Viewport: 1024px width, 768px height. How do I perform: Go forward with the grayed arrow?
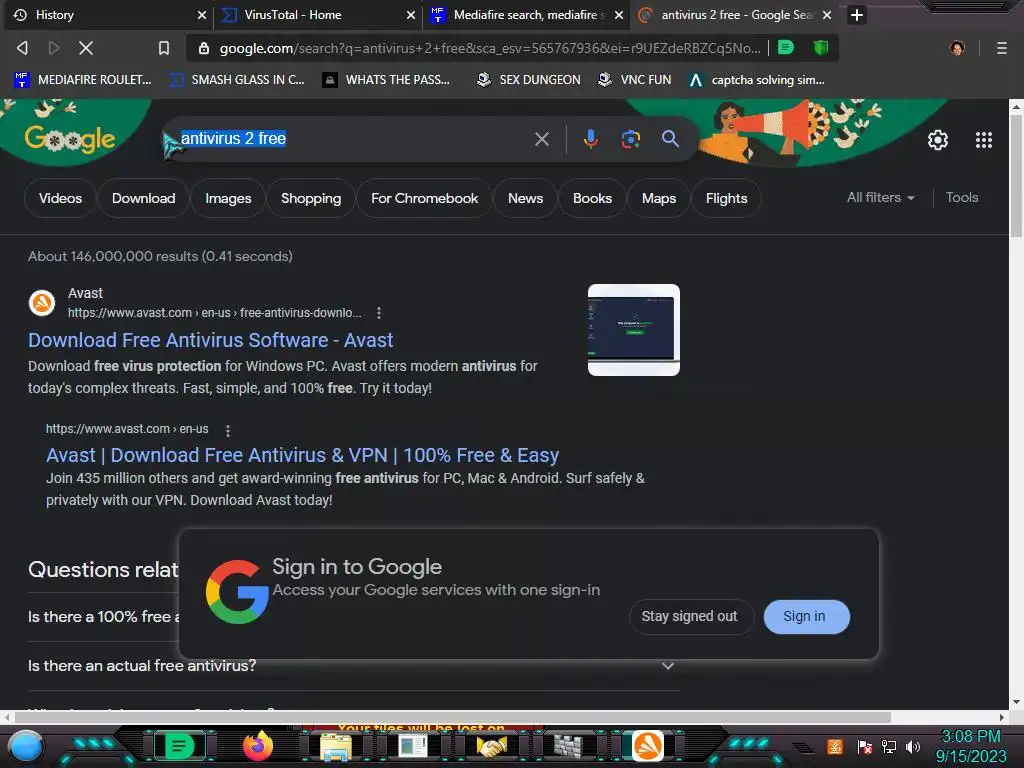tap(54, 48)
